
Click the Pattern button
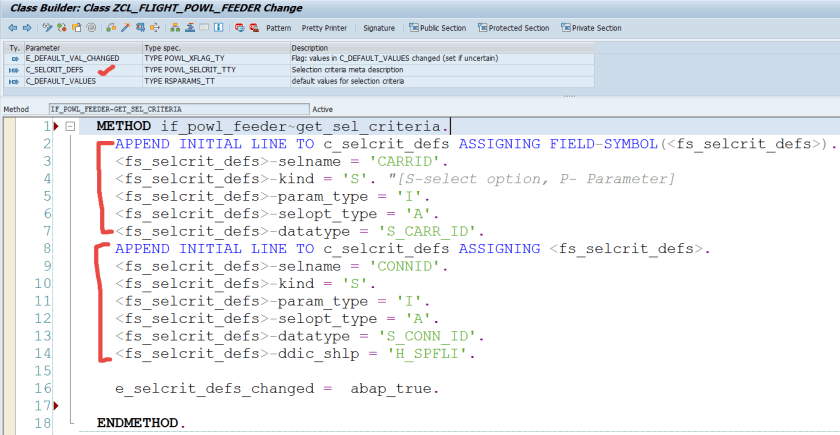pyautogui.click(x=279, y=28)
